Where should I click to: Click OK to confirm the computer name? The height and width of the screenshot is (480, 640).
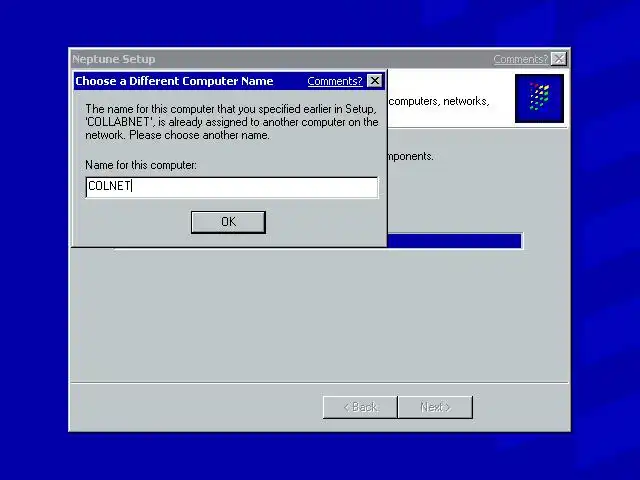228,222
